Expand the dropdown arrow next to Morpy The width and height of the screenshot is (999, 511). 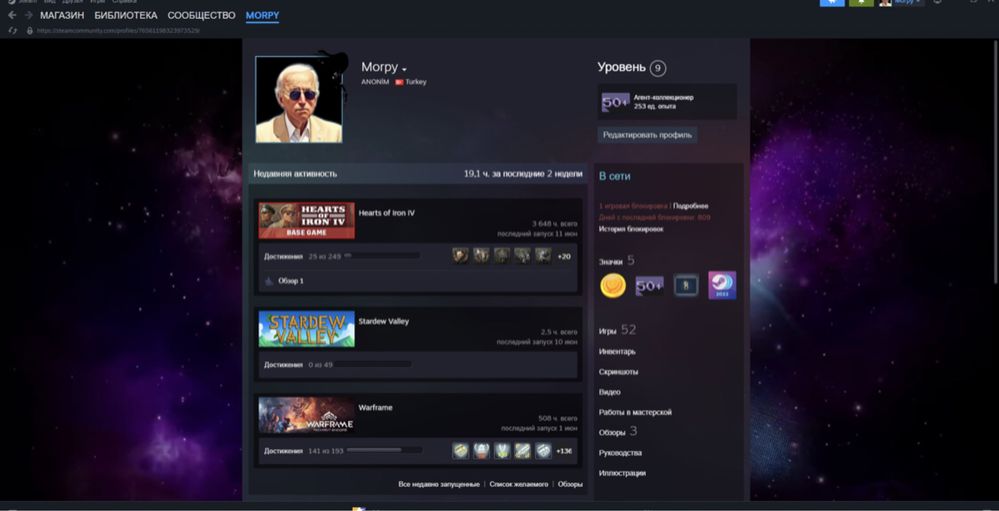(404, 69)
